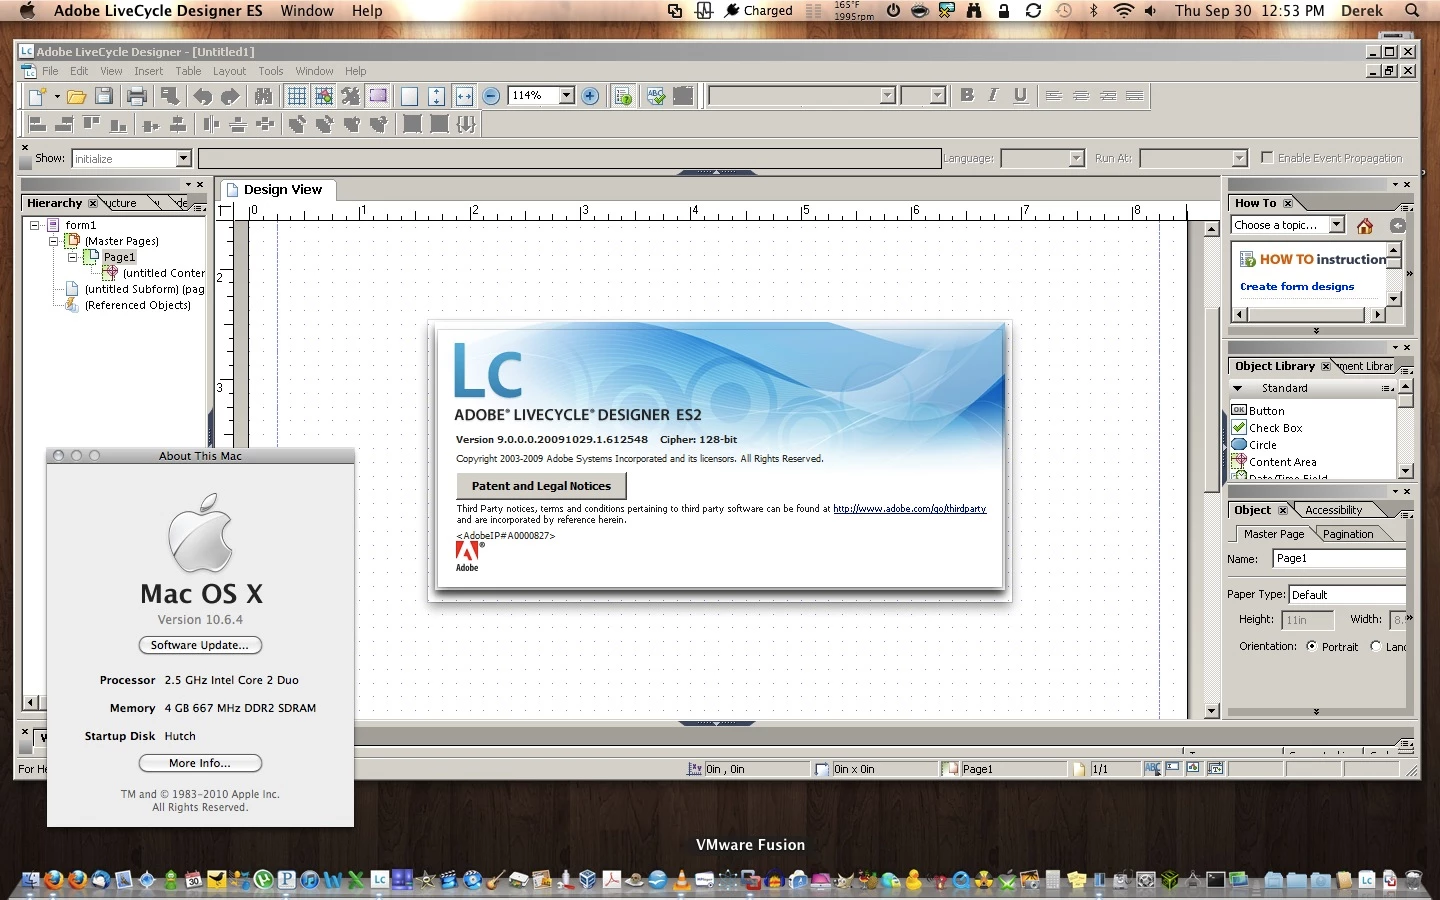Open the Layout menu

point(229,71)
